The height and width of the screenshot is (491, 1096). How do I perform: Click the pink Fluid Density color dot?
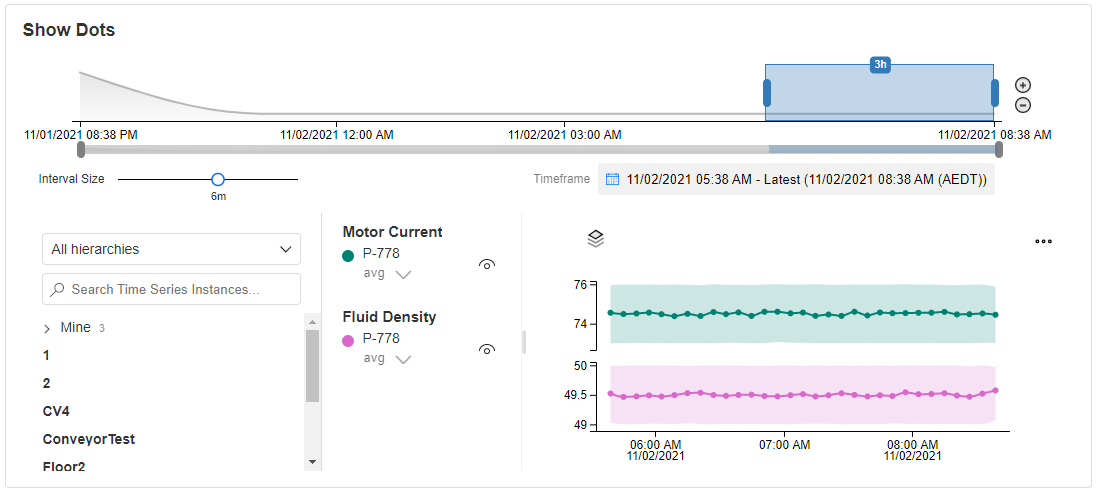[348, 341]
